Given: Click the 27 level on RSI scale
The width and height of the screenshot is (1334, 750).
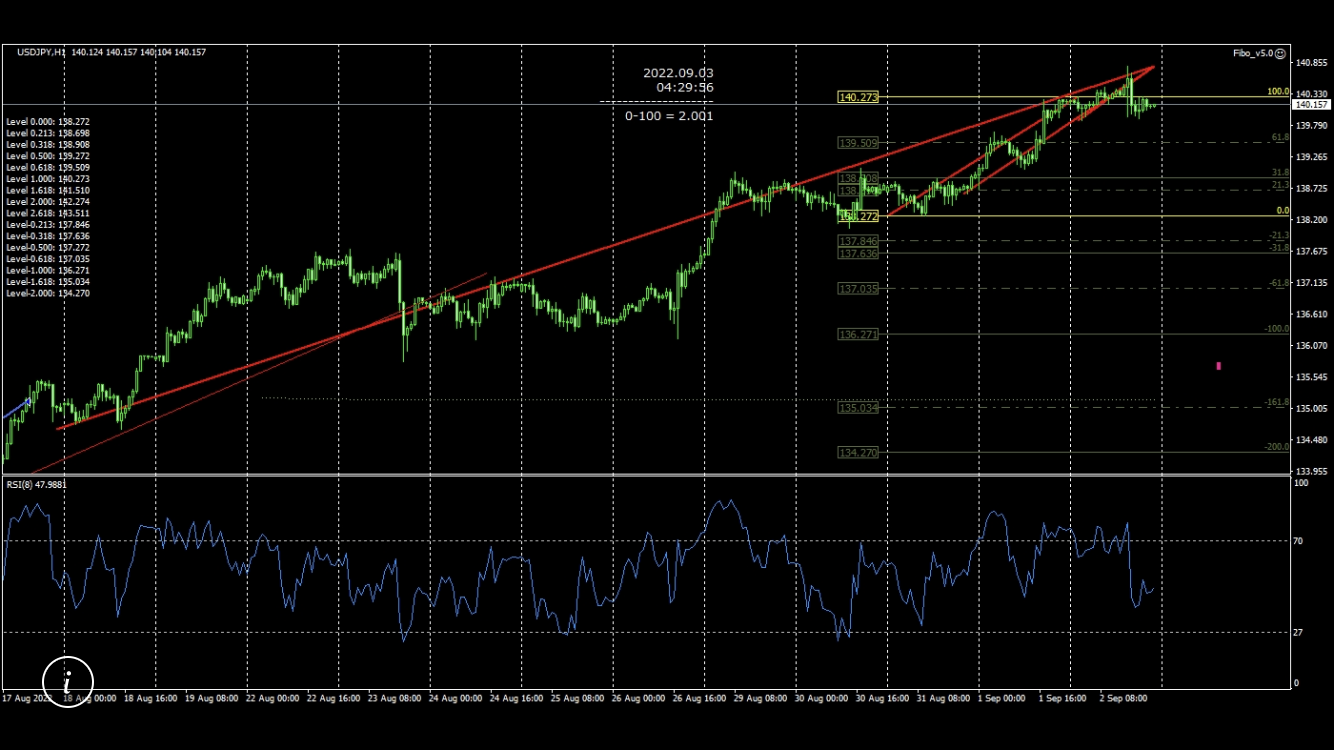Looking at the screenshot, I should point(1299,632).
